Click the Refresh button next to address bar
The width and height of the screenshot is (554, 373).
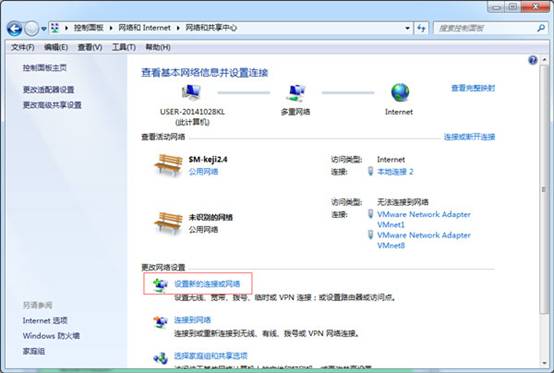point(421,28)
